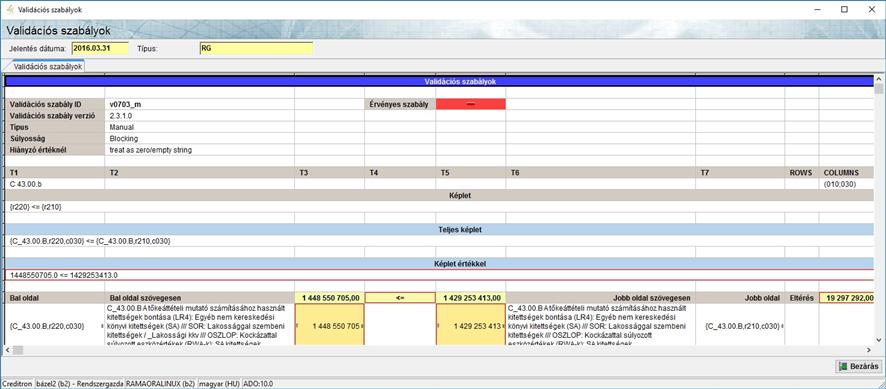The height and width of the screenshot is (389, 886).
Task: Select the Validációs szabályok tab
Action: pyautogui.click(x=47, y=67)
